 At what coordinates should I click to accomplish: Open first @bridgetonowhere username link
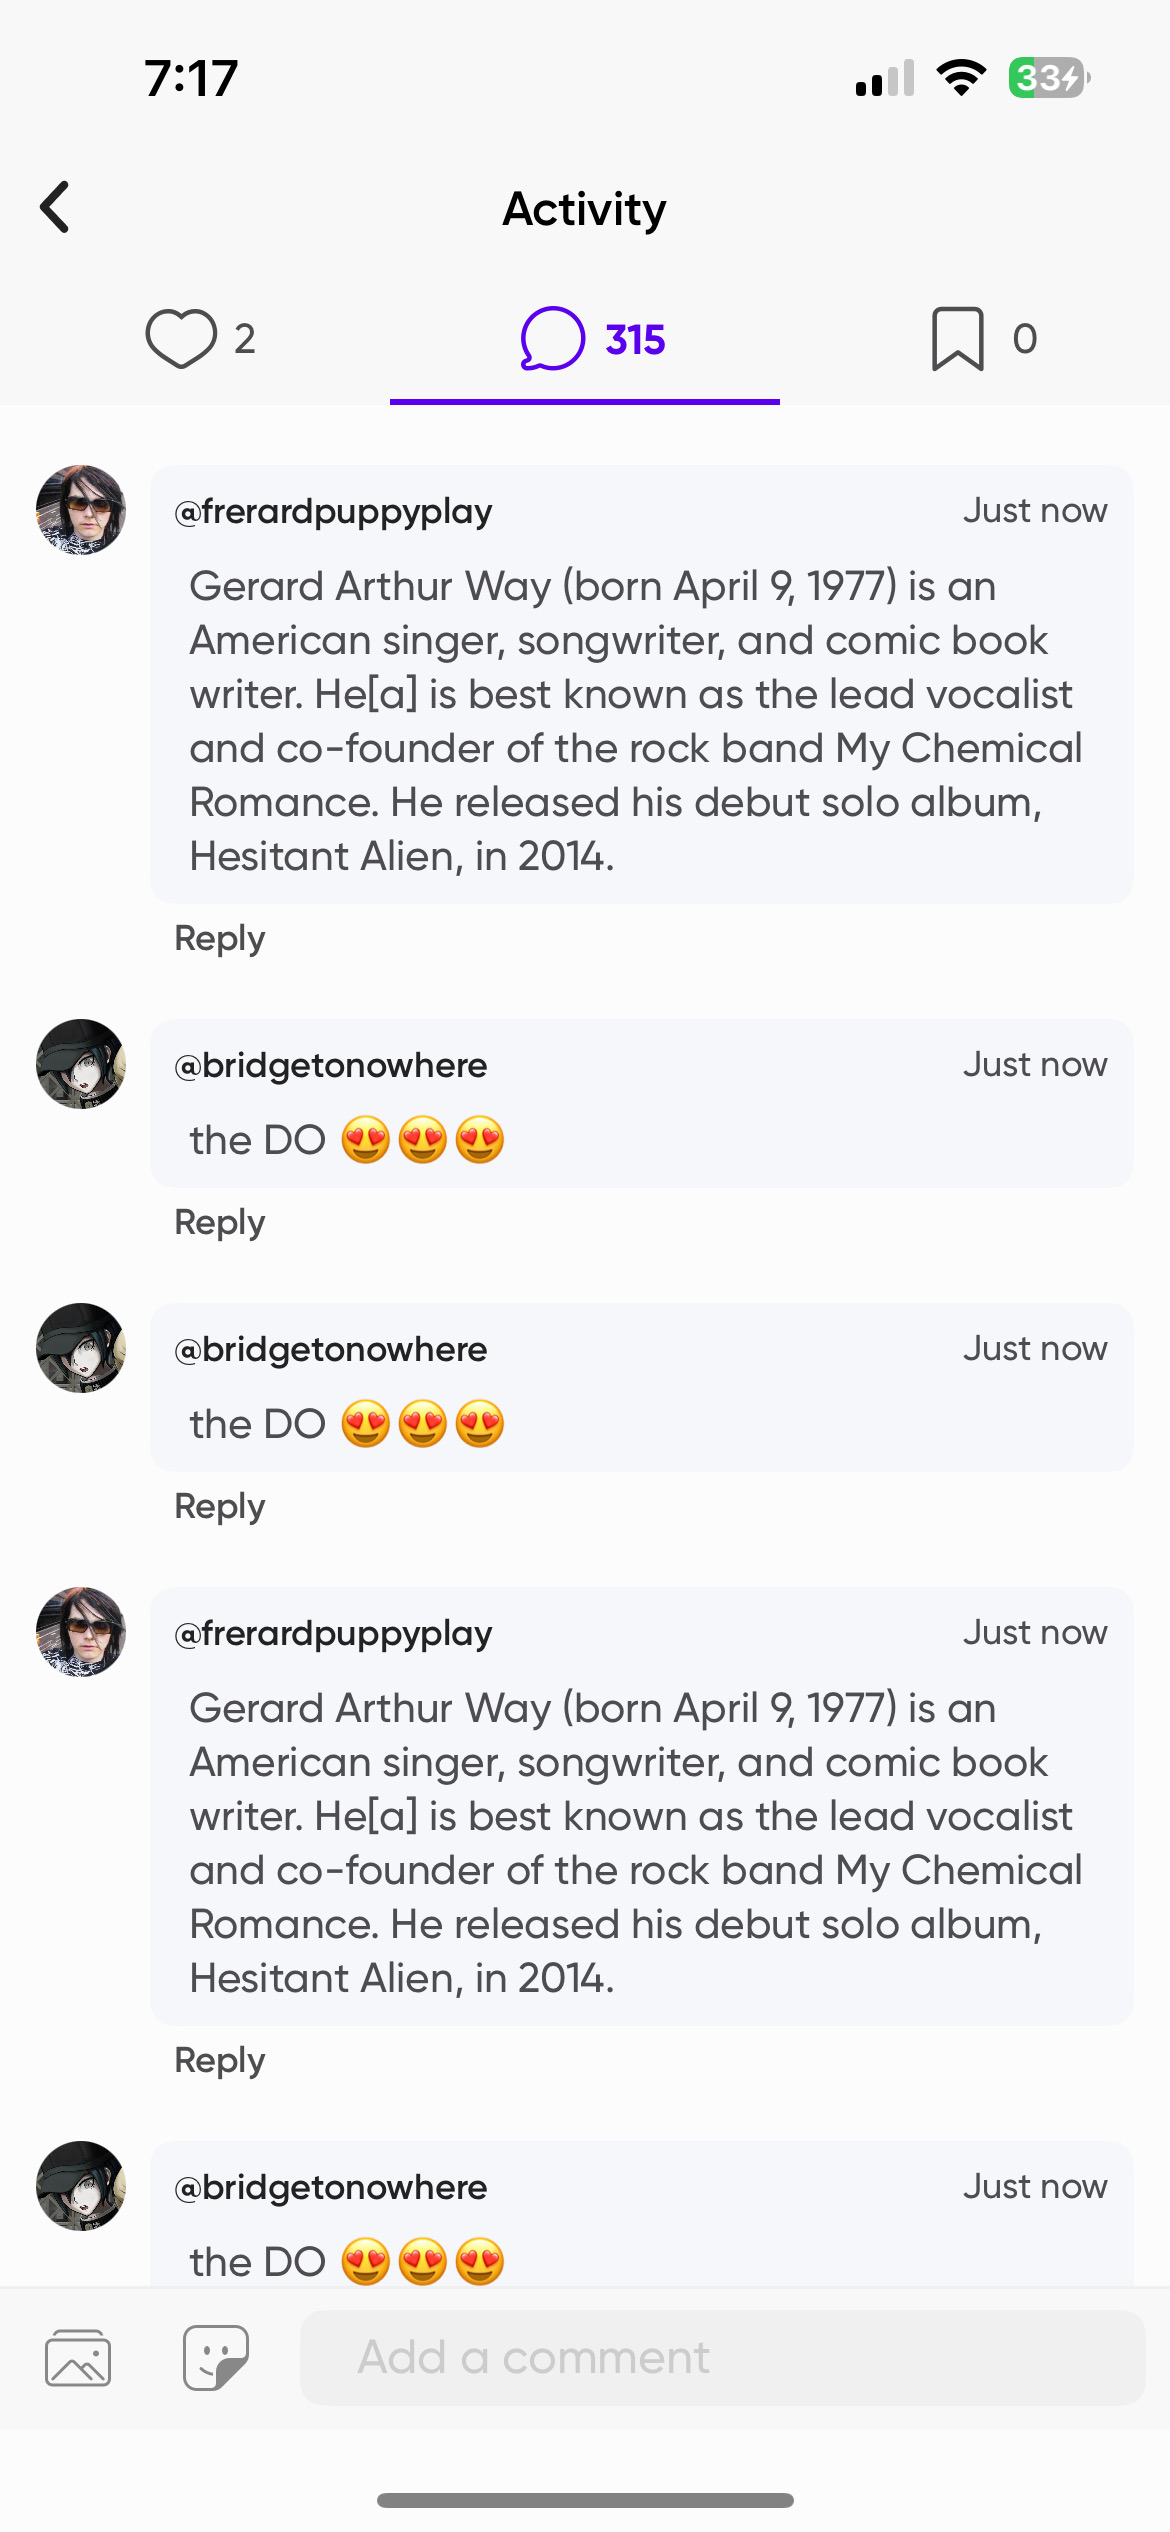(331, 1065)
